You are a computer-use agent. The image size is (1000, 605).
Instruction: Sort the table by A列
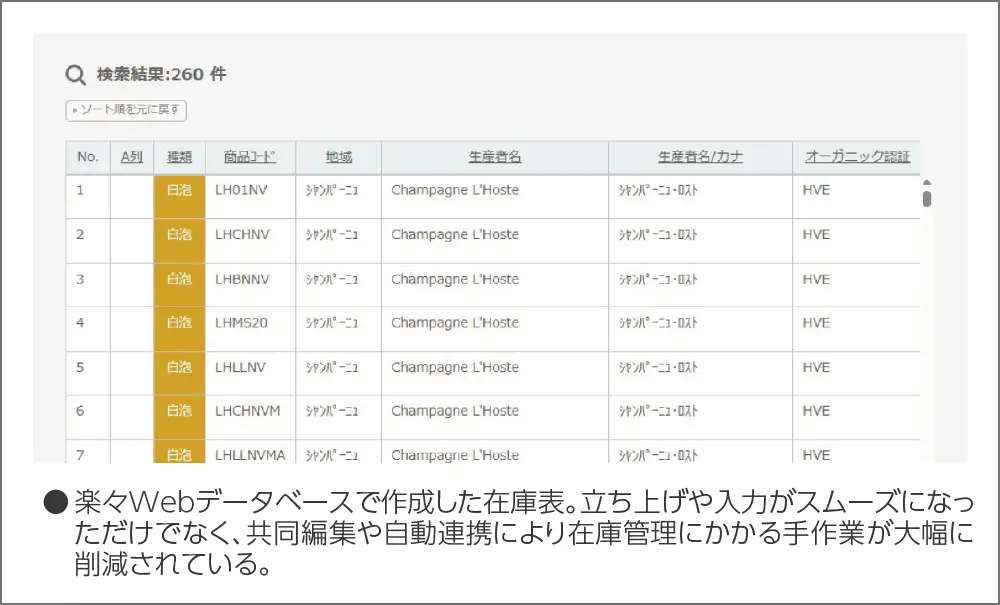pos(129,157)
